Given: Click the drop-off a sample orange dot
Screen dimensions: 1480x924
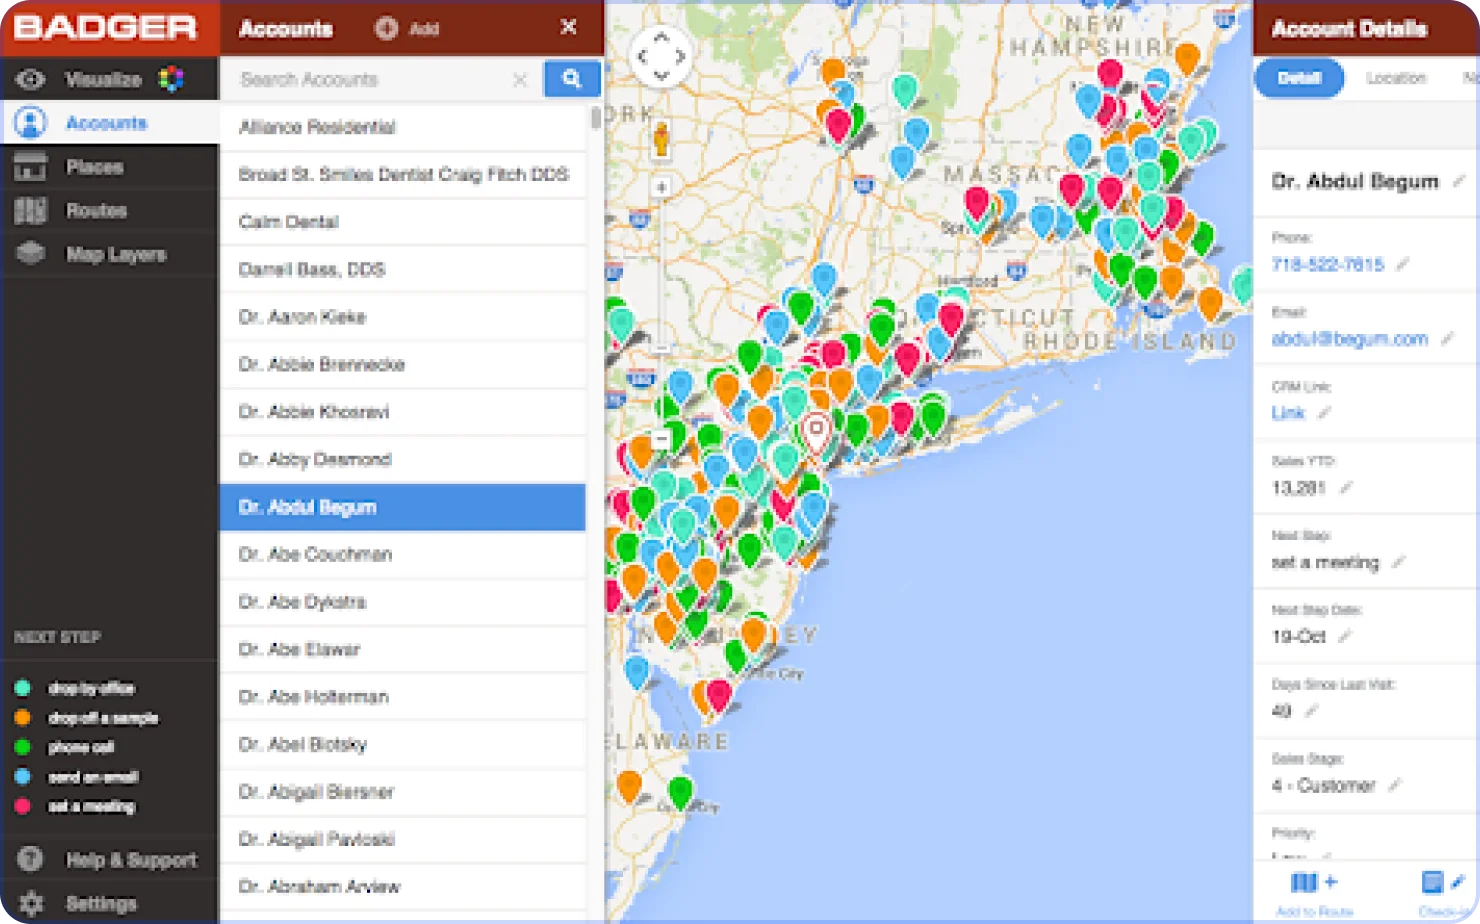Looking at the screenshot, I should [22, 718].
